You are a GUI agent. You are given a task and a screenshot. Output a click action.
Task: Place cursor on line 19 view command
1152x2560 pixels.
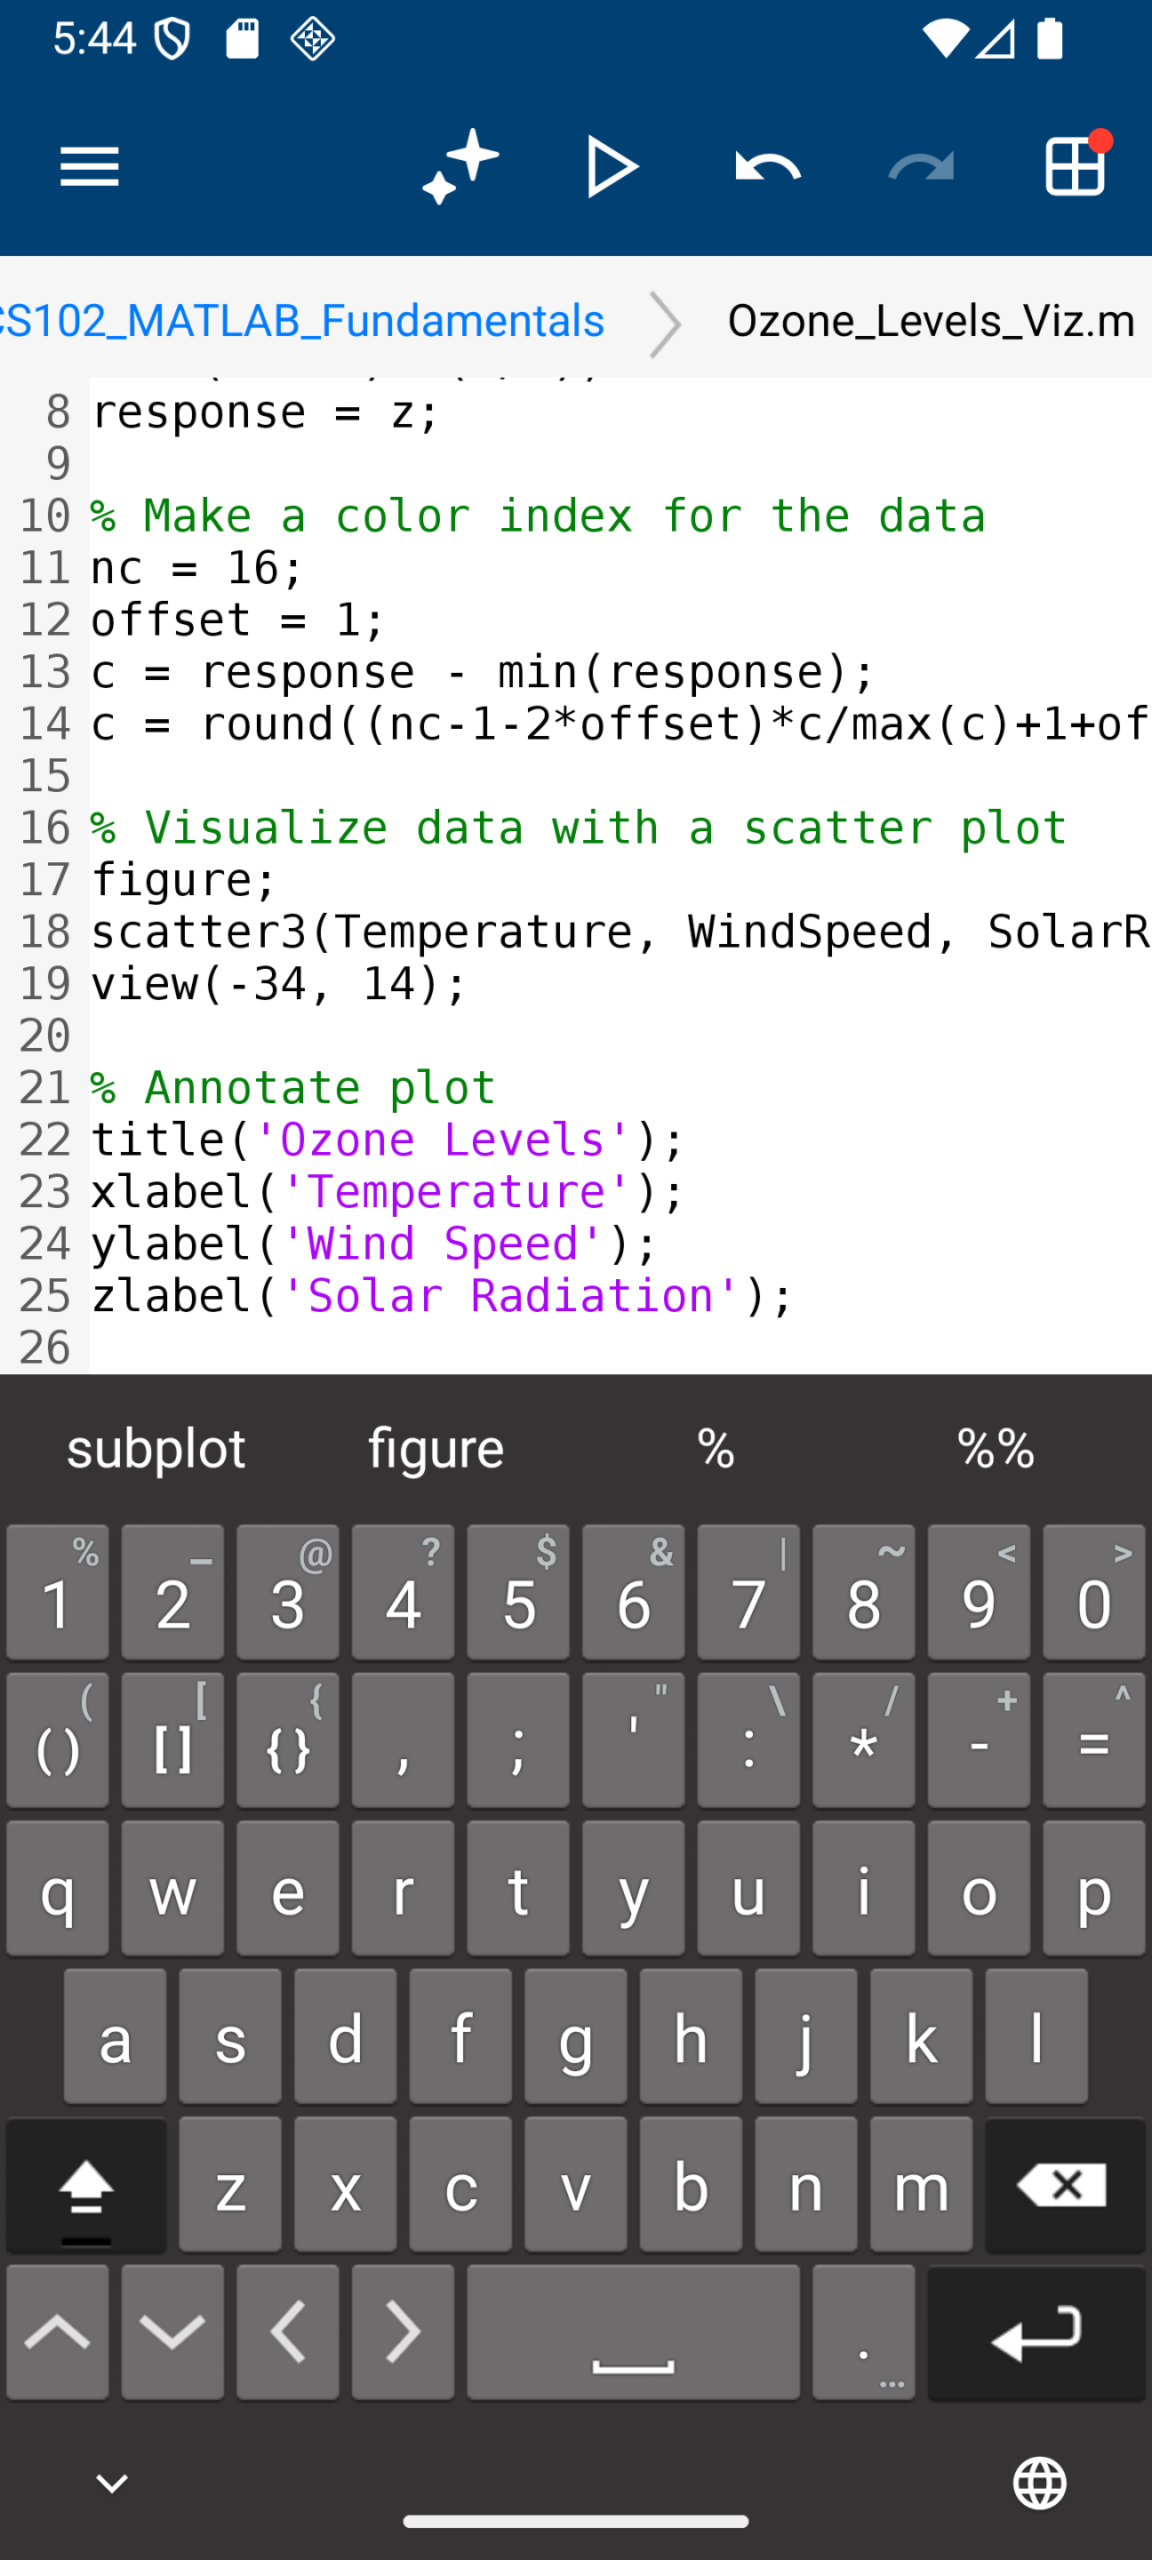tap(279, 984)
